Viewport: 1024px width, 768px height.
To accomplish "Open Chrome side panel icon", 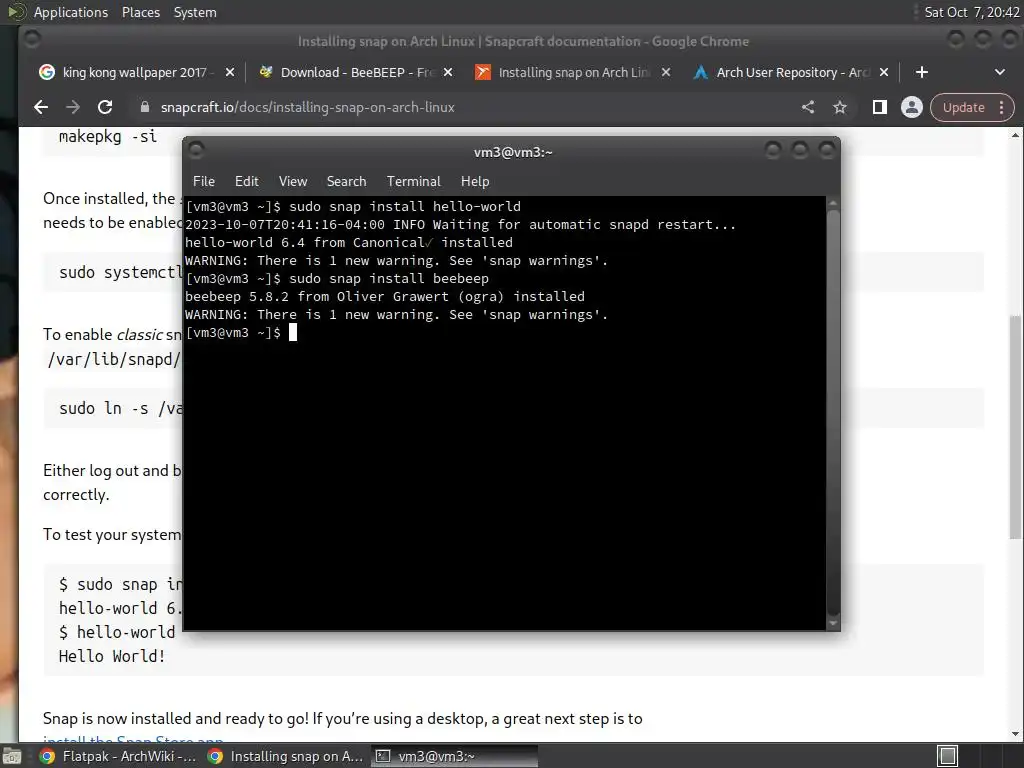I will 880,107.
